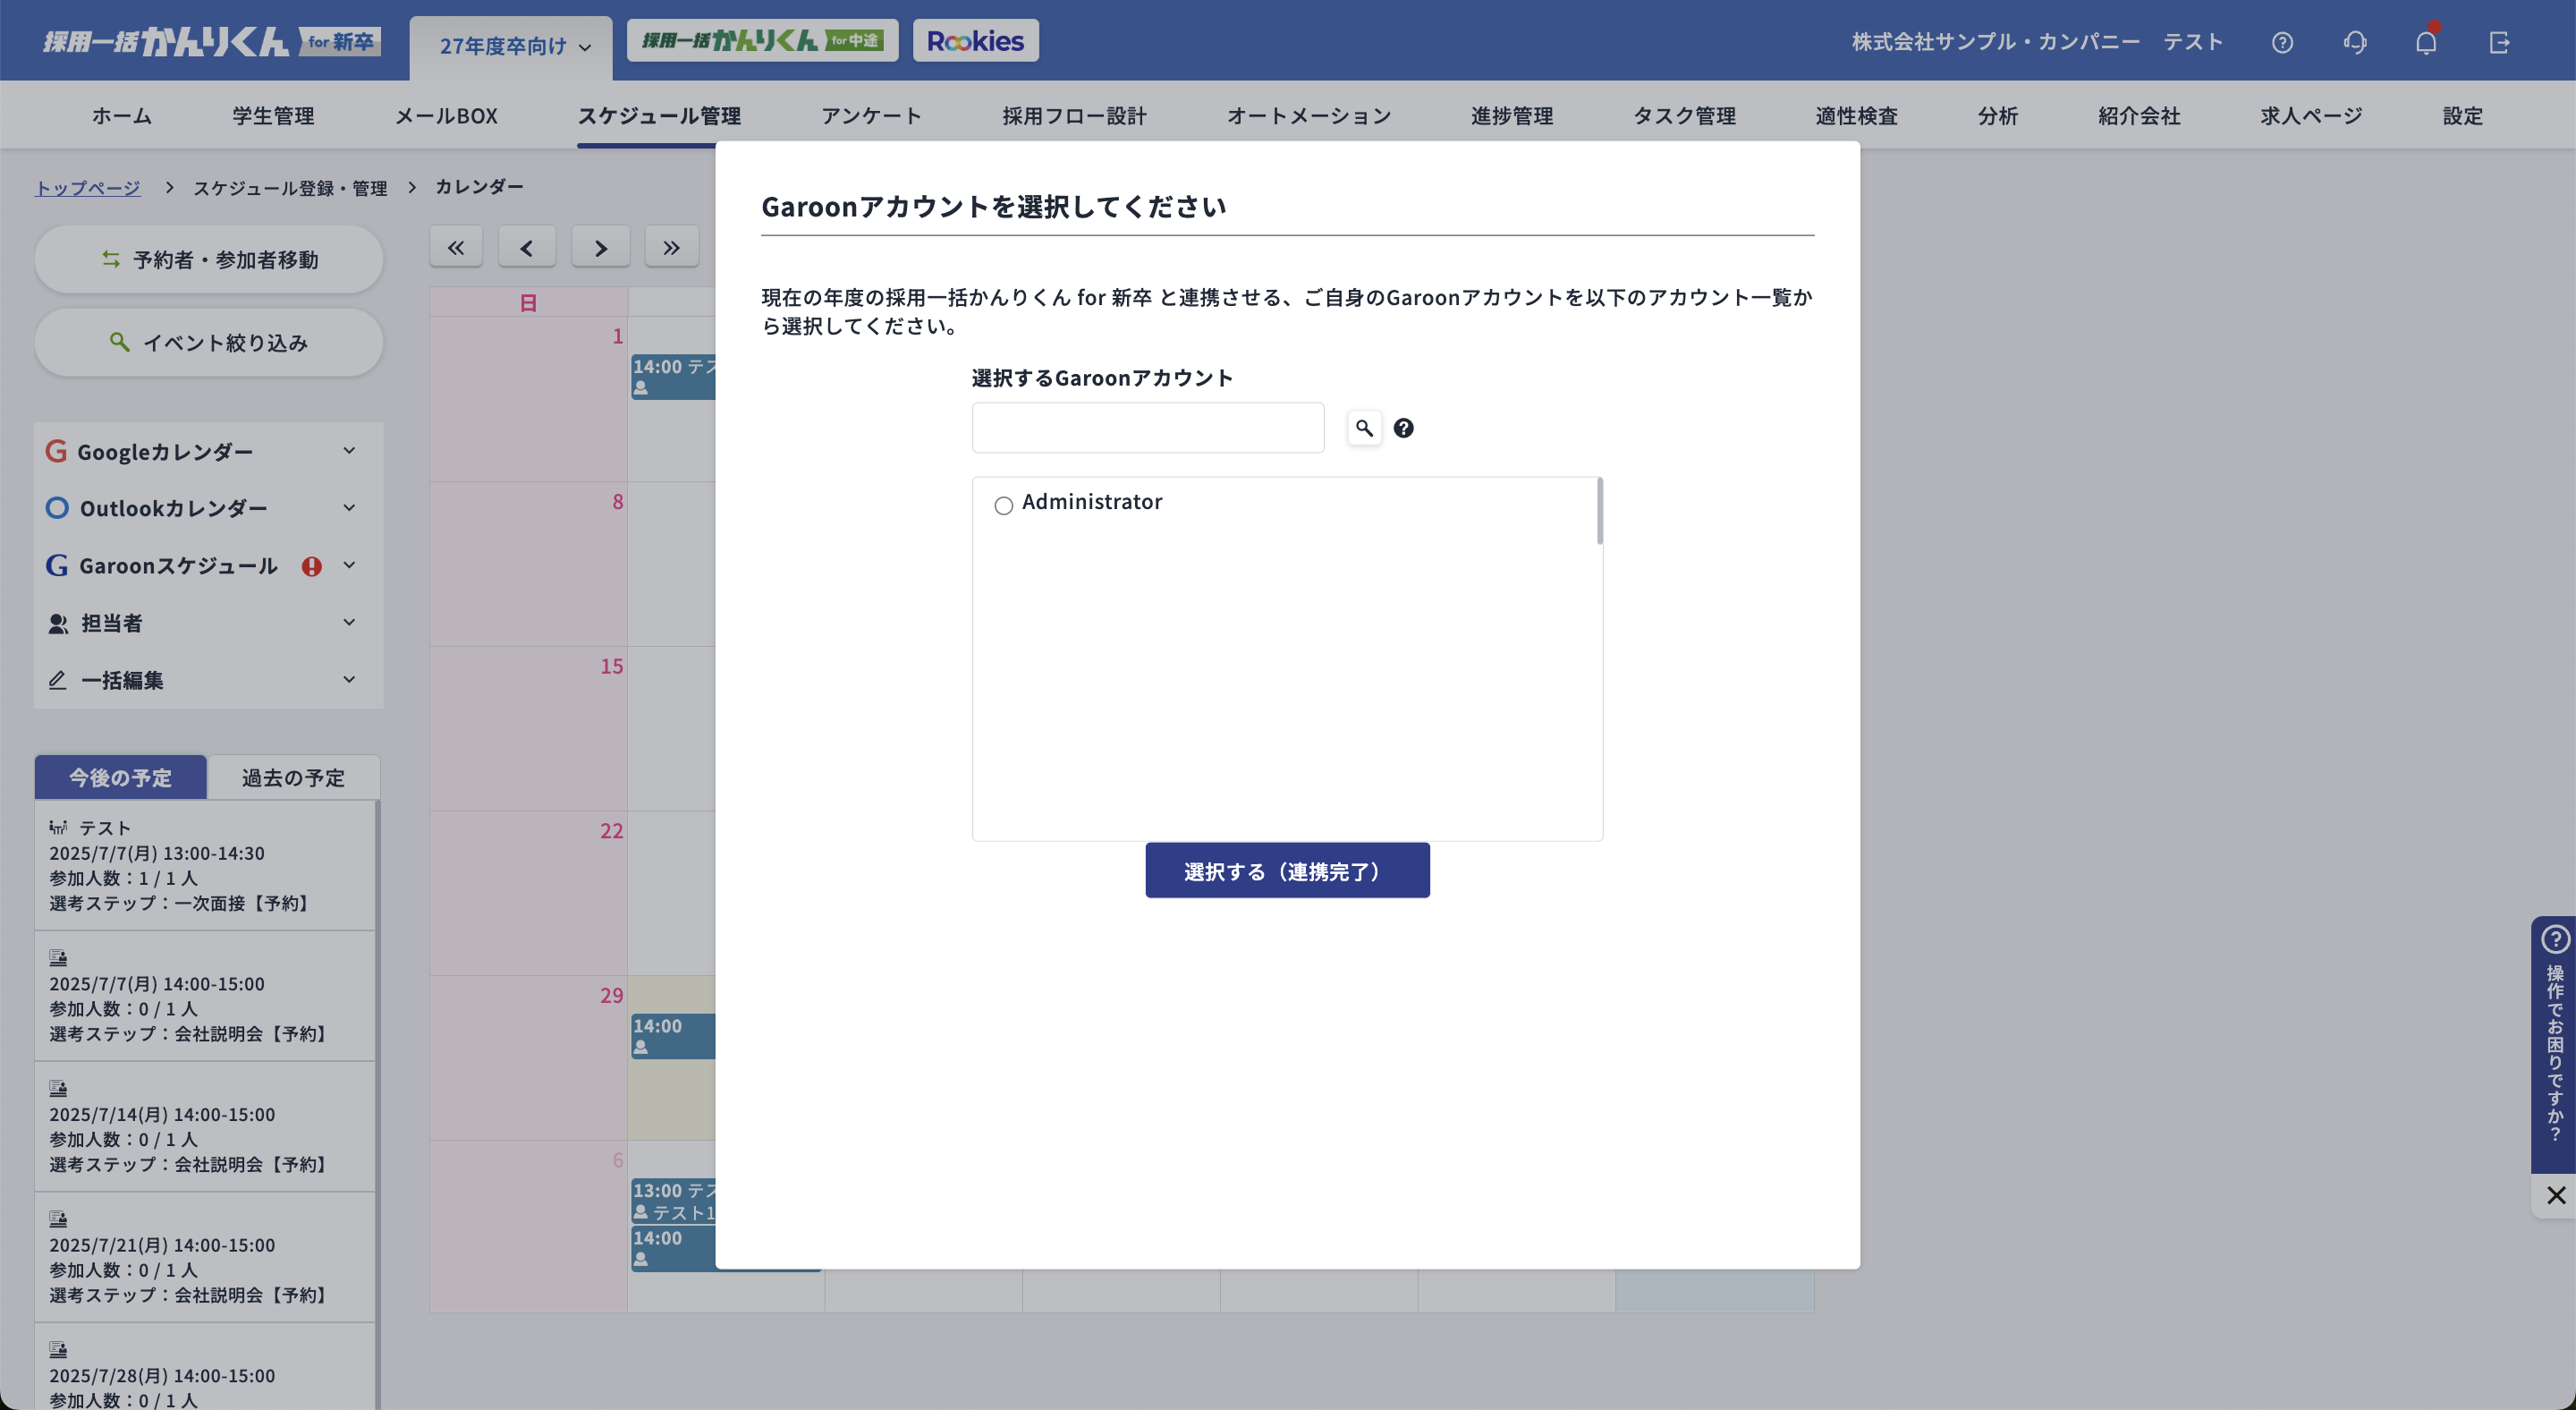This screenshot has height=1410, width=2576.
Task: Open the トップページ breadcrumb link
Action: point(87,186)
